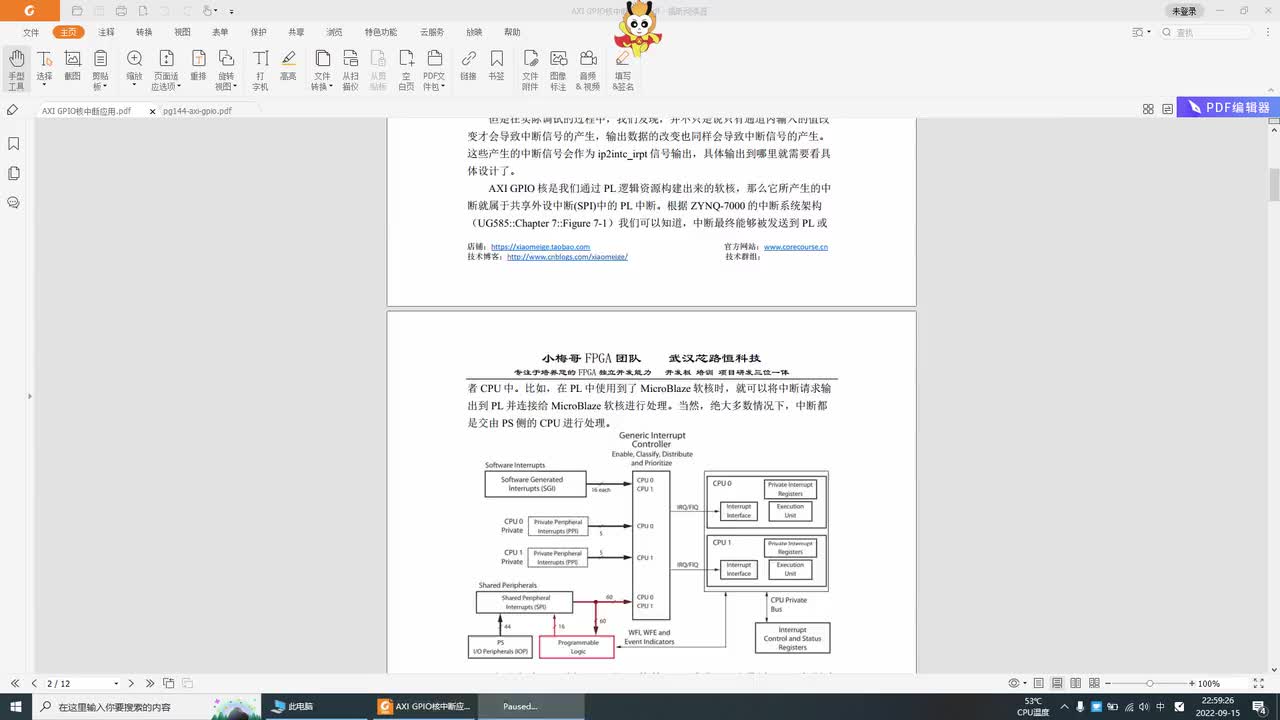The width and height of the screenshot is (1280, 720).
Task: Select the Hand tool (手型工具)
Action: point(16,70)
